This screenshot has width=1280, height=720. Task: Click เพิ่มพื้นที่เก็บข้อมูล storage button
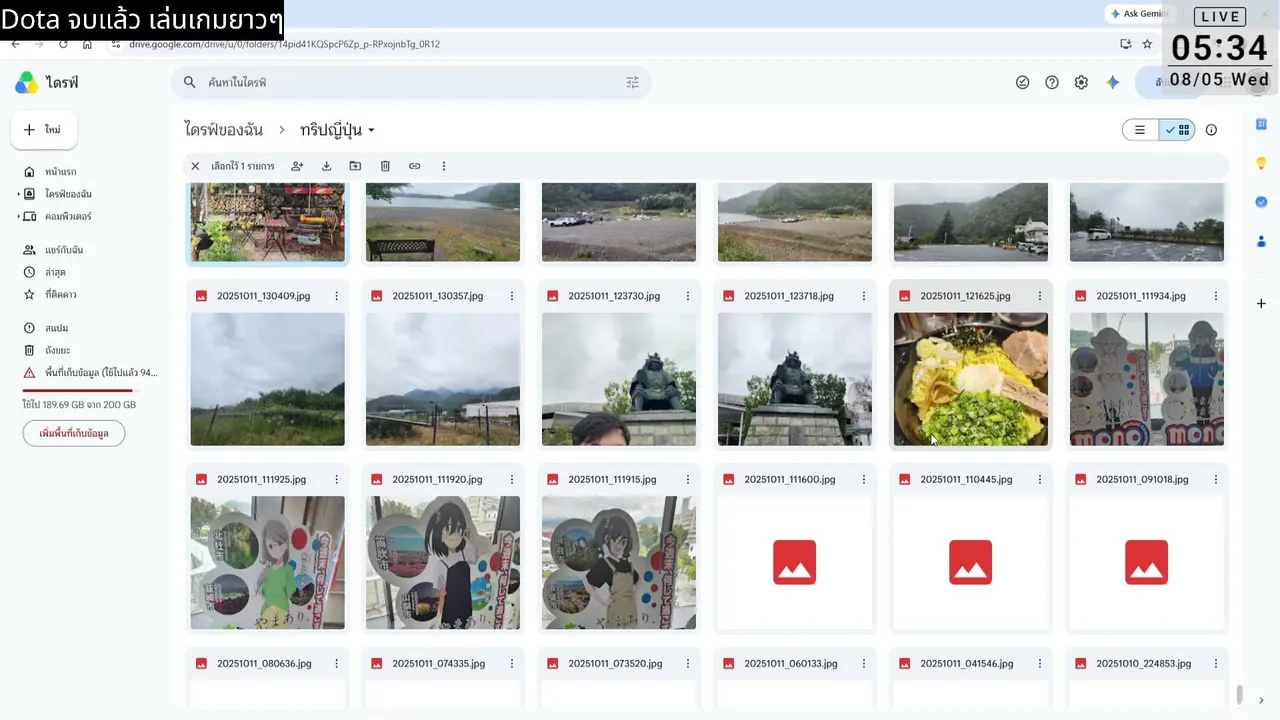[74, 433]
